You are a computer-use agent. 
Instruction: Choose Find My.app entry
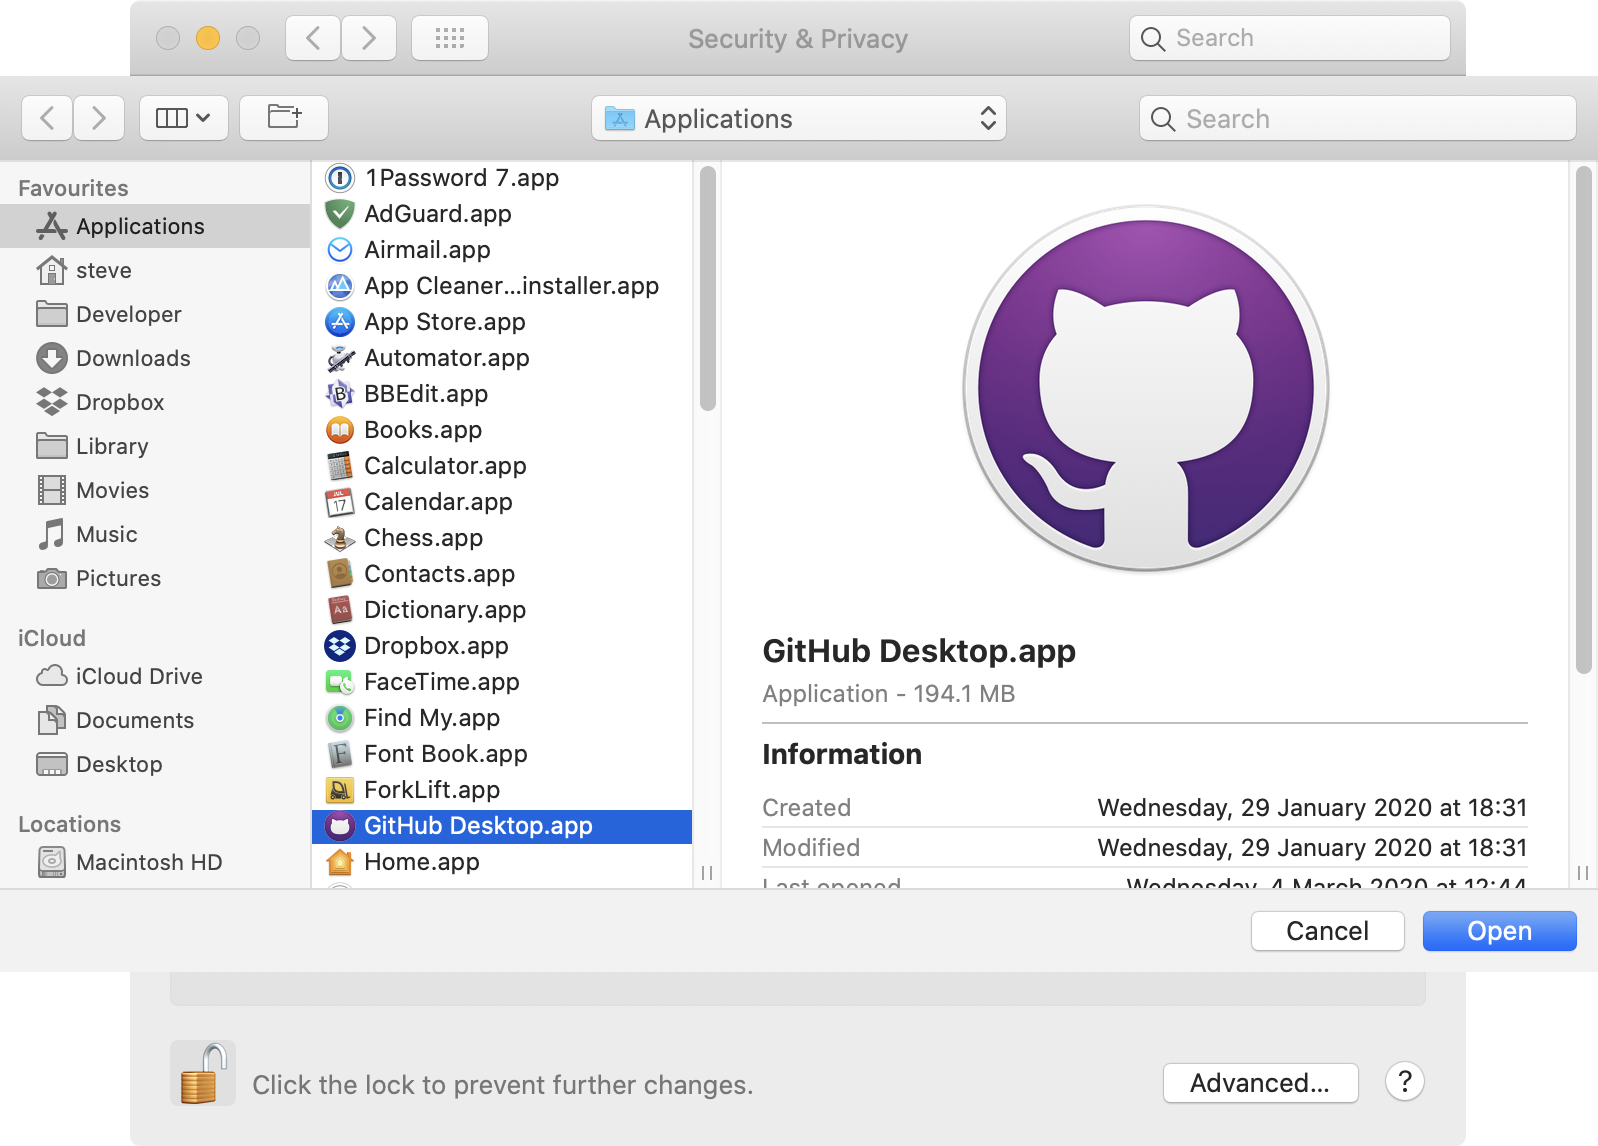point(502,718)
